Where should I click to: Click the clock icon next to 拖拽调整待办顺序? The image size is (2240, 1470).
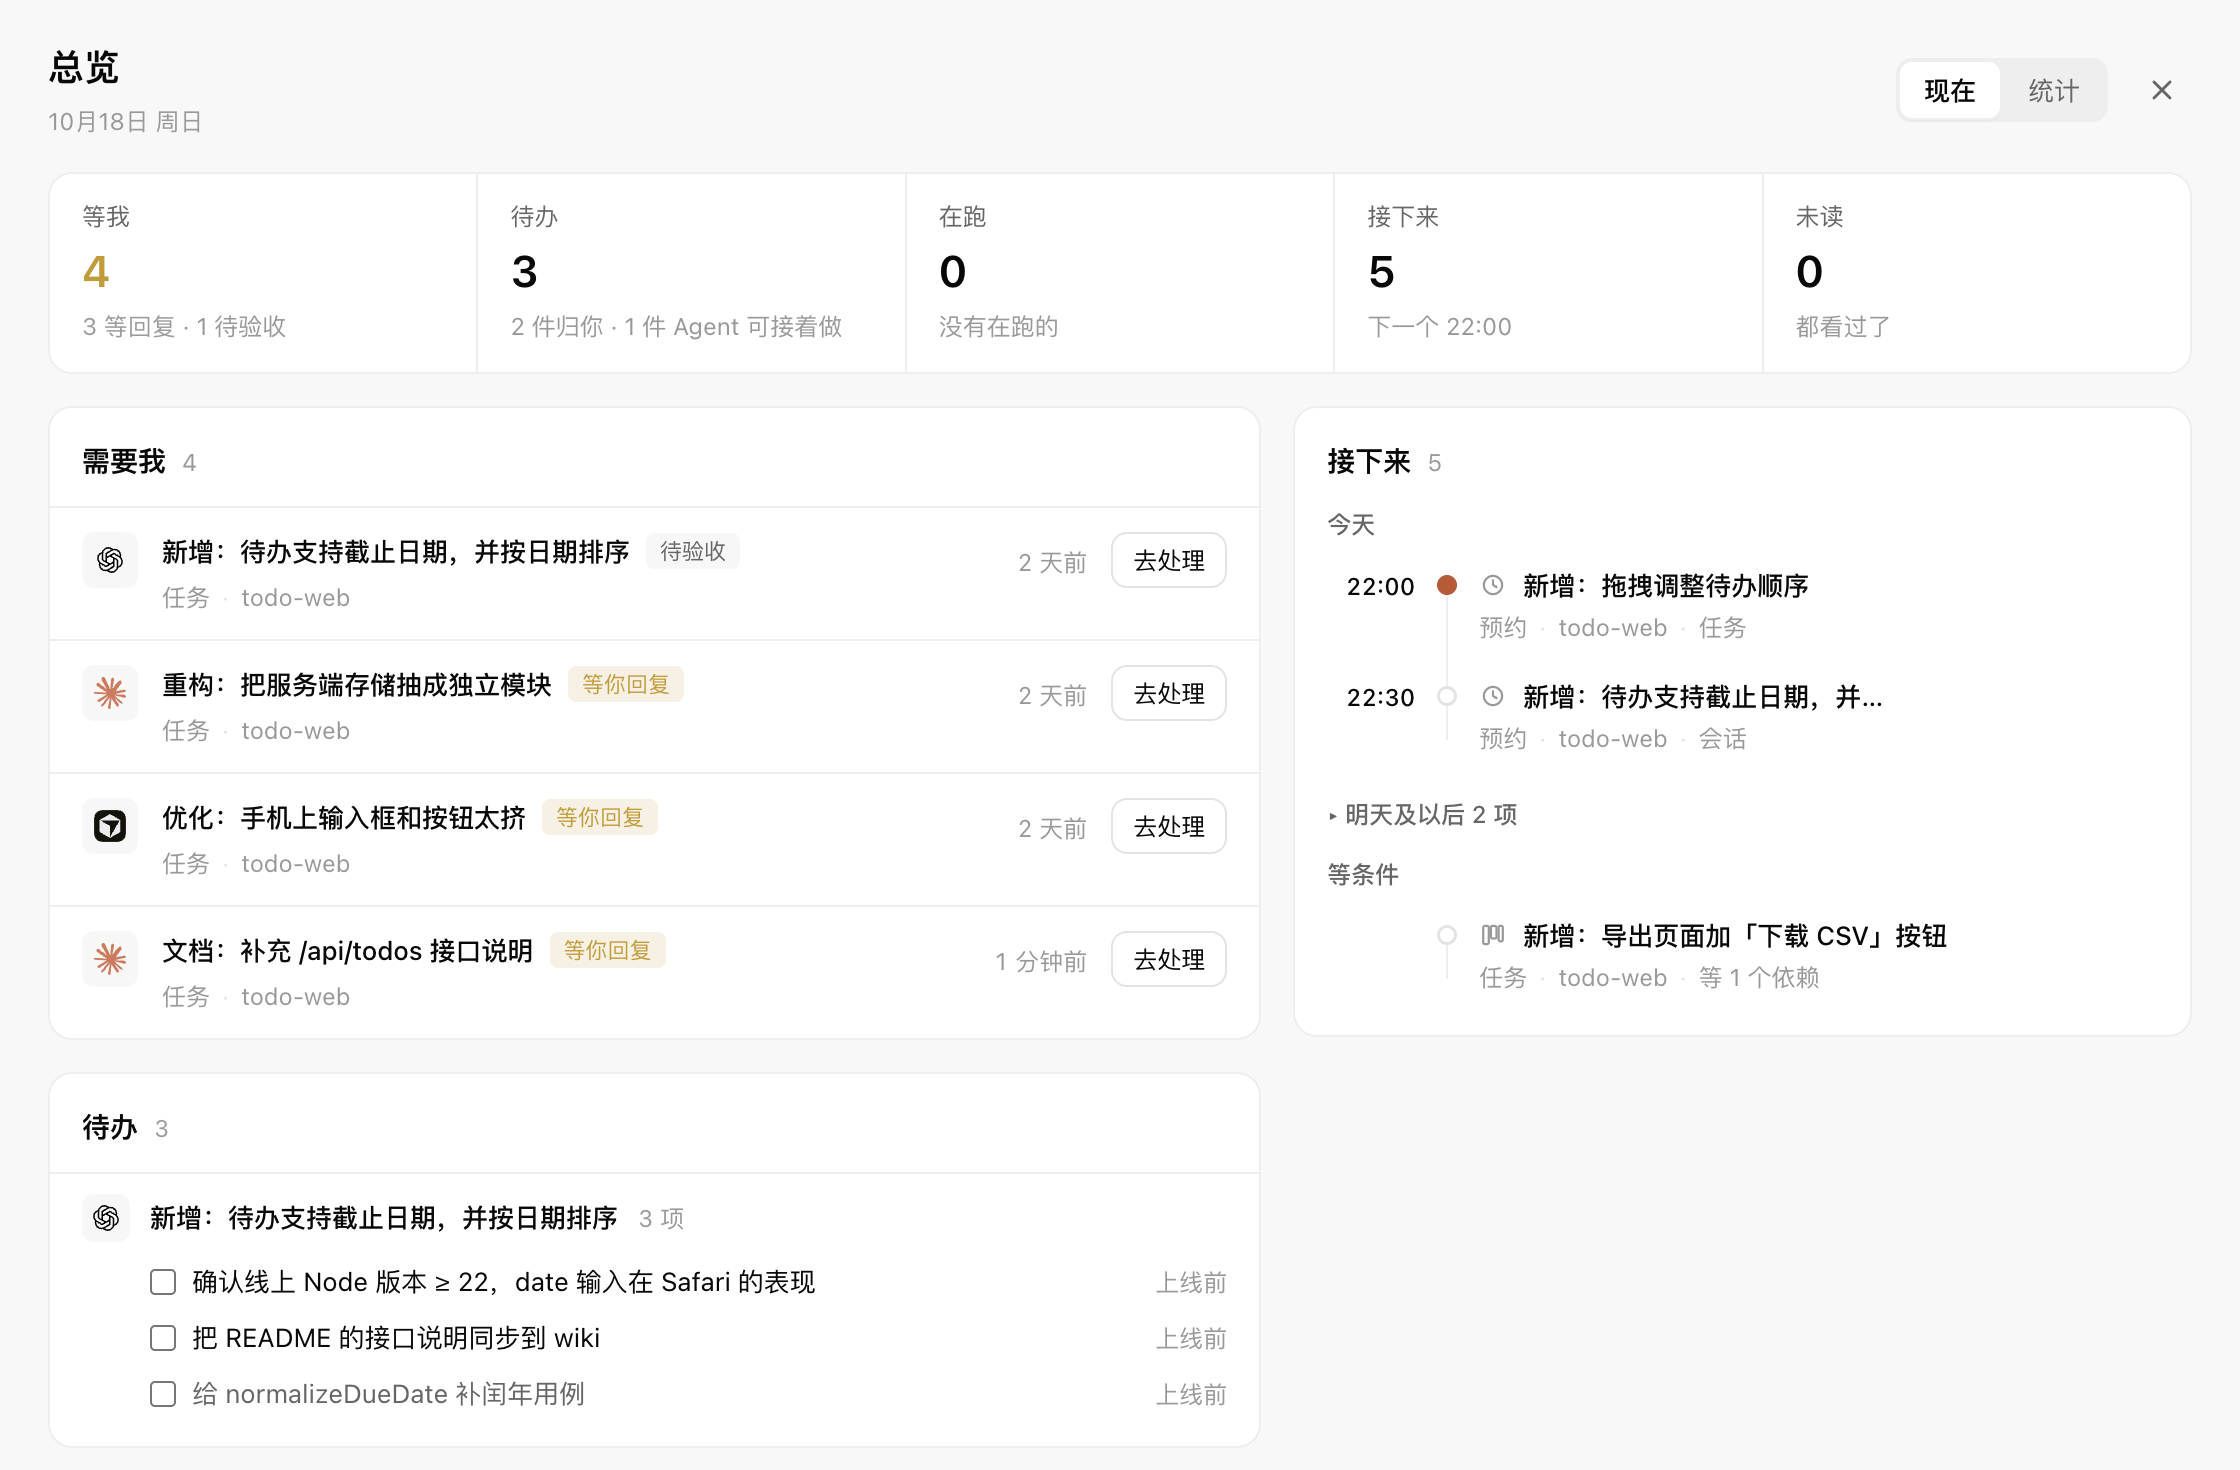[1493, 585]
